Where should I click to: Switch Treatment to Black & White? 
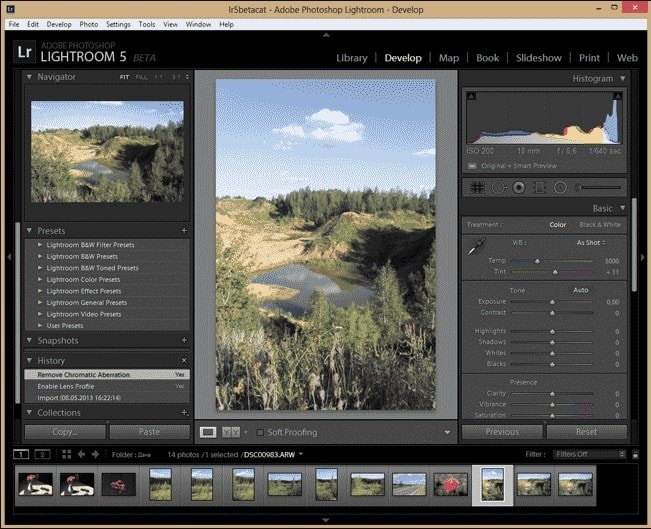coord(601,224)
